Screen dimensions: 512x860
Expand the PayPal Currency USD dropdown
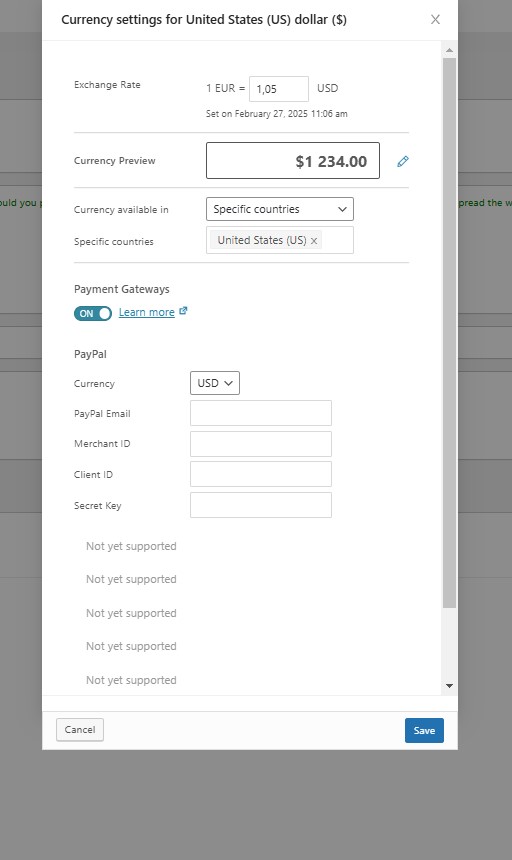[215, 383]
